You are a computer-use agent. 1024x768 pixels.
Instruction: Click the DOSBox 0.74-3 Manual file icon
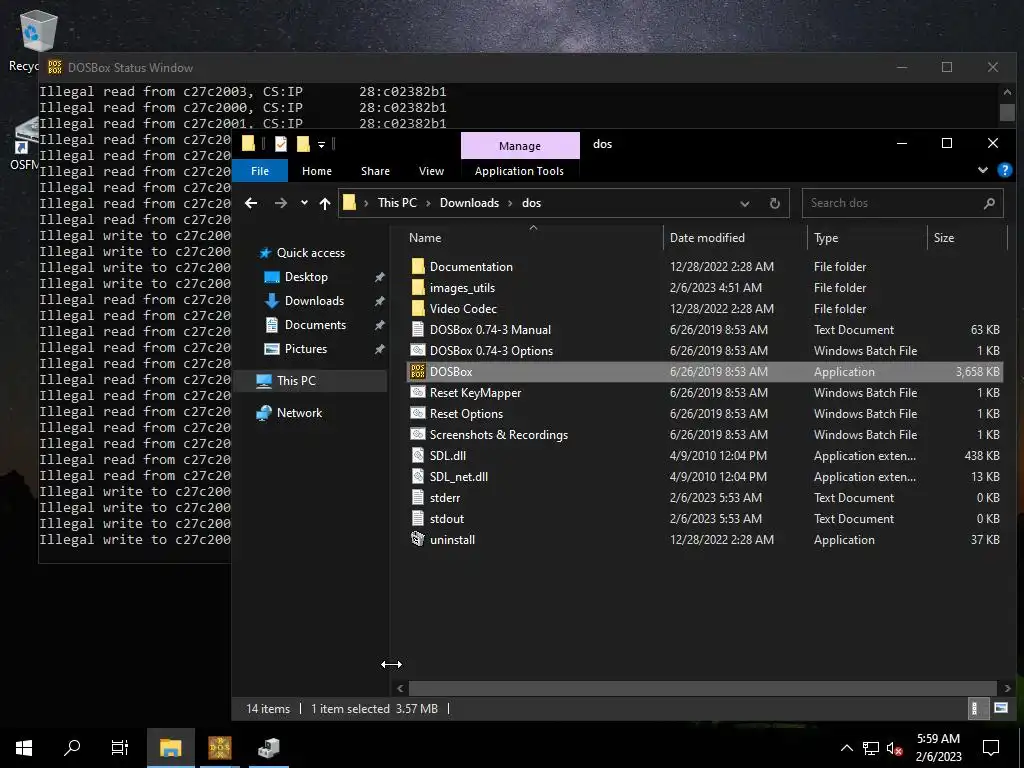click(418, 330)
